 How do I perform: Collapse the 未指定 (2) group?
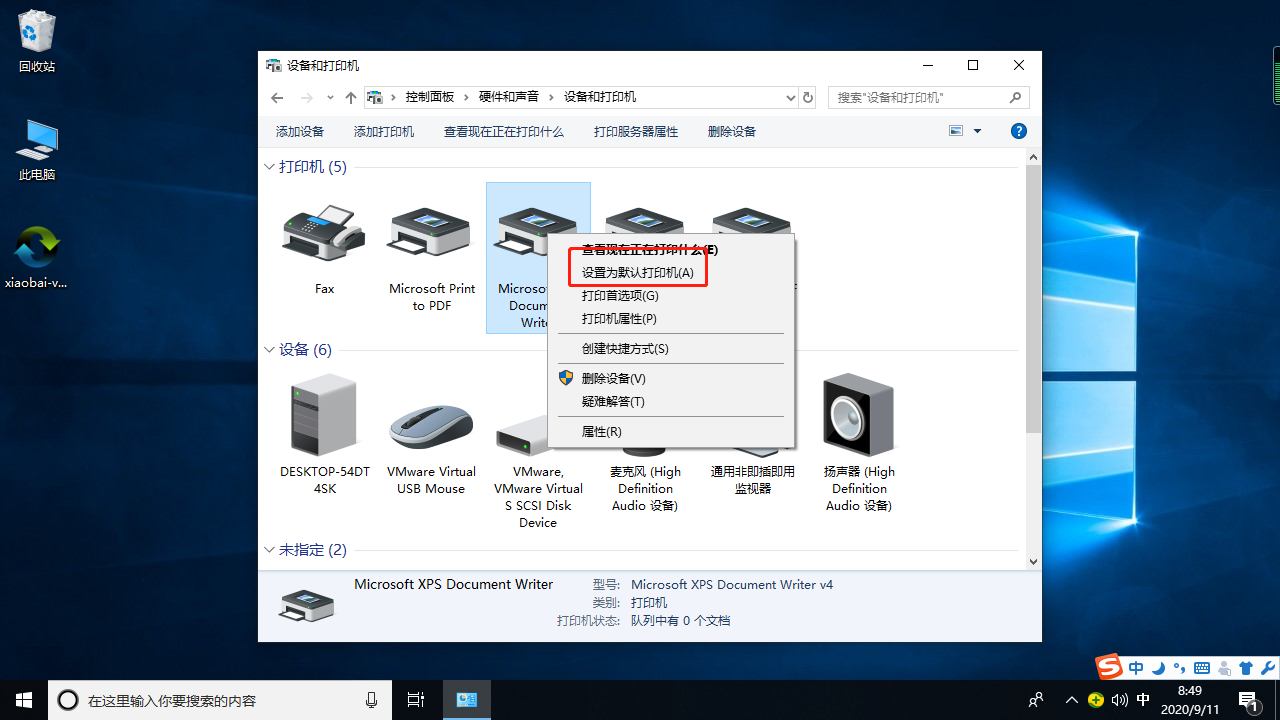pyautogui.click(x=269, y=550)
